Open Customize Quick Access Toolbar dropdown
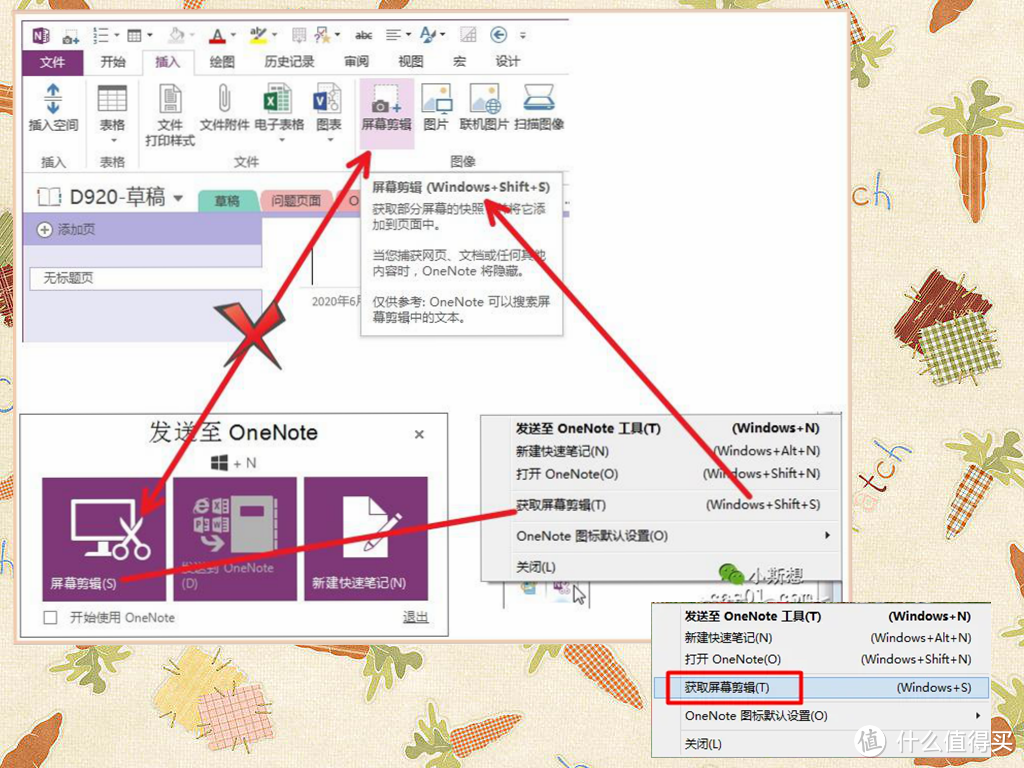Screen dimensions: 1024x768 click(522, 35)
